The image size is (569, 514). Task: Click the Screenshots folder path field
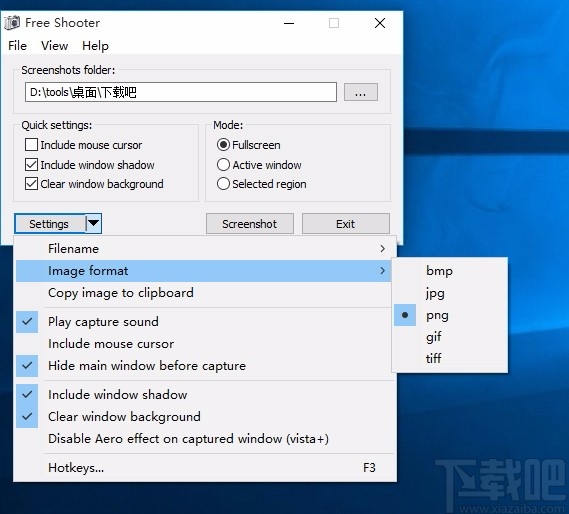point(181,92)
